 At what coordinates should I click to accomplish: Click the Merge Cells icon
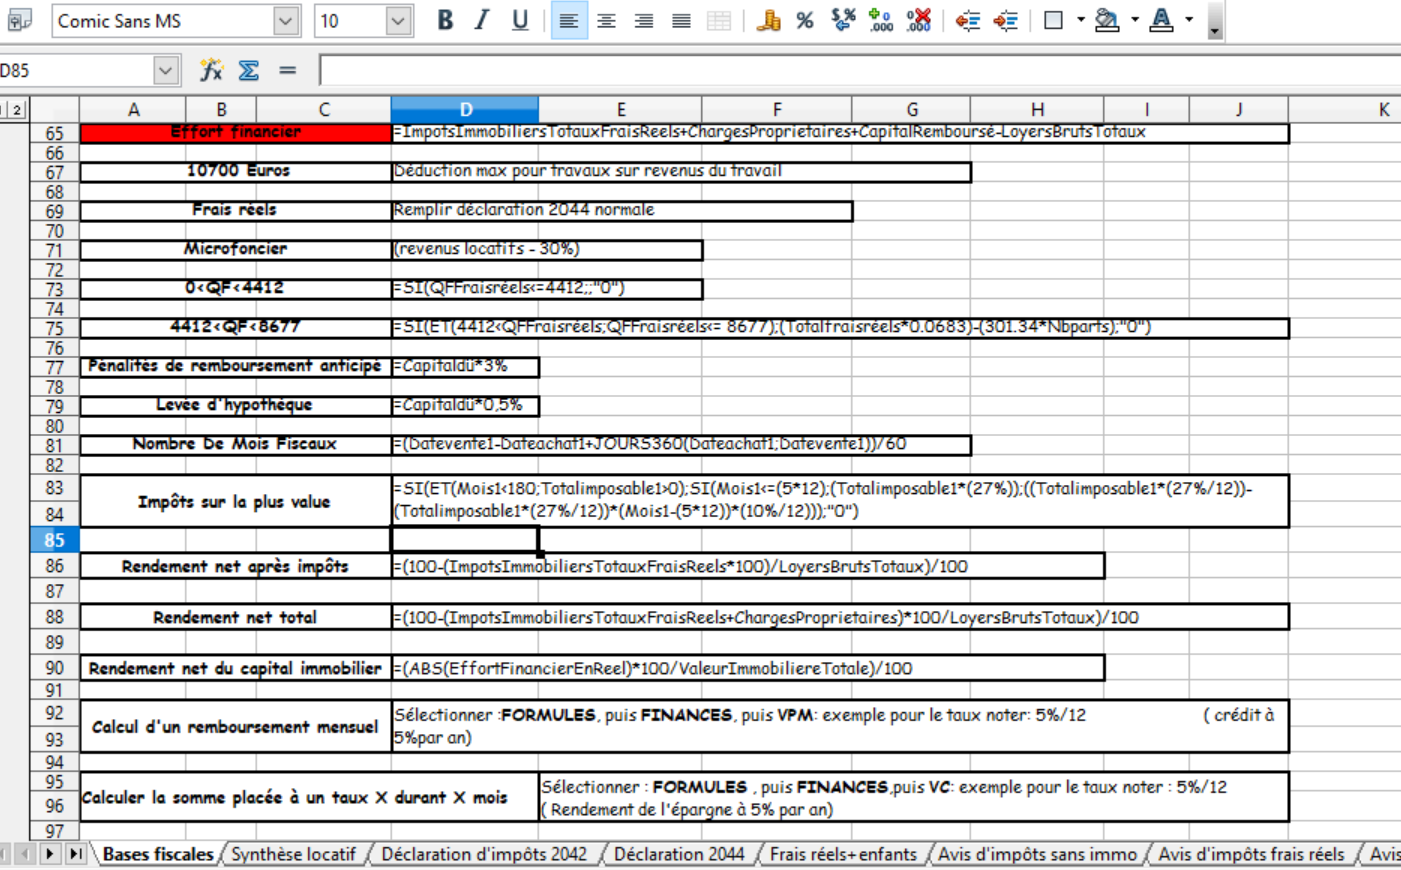(x=719, y=20)
